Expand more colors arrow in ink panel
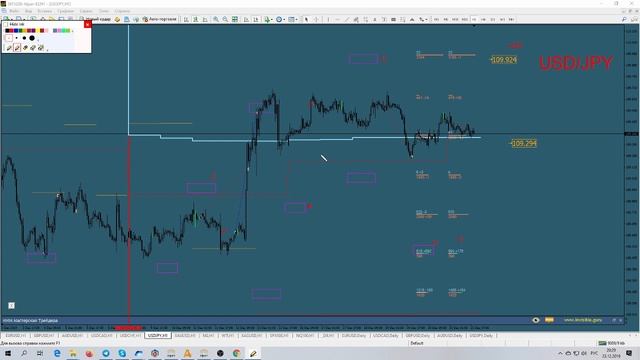Image resolution: width=640 pixels, height=360 pixels. [73, 31]
